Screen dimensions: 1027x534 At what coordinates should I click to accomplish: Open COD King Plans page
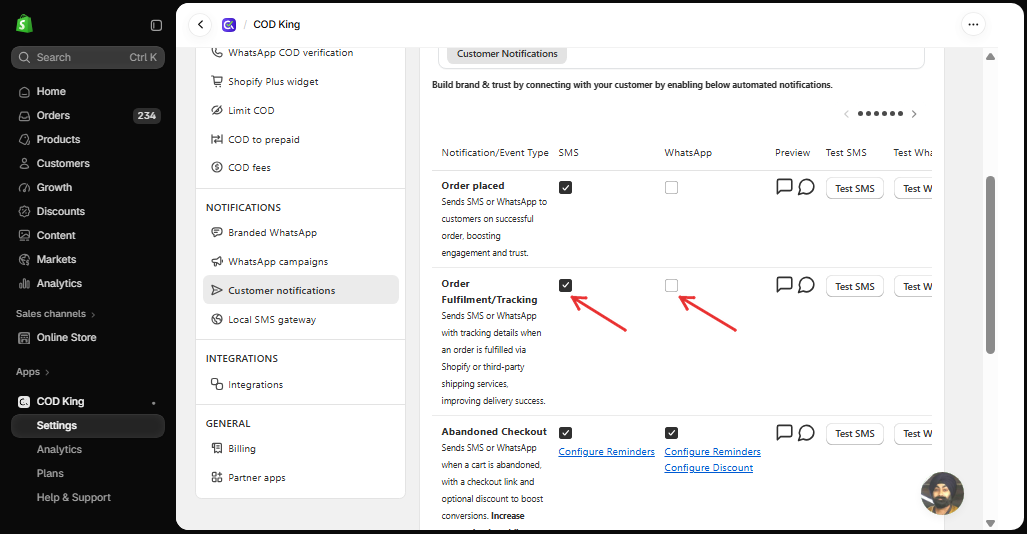click(x=50, y=474)
